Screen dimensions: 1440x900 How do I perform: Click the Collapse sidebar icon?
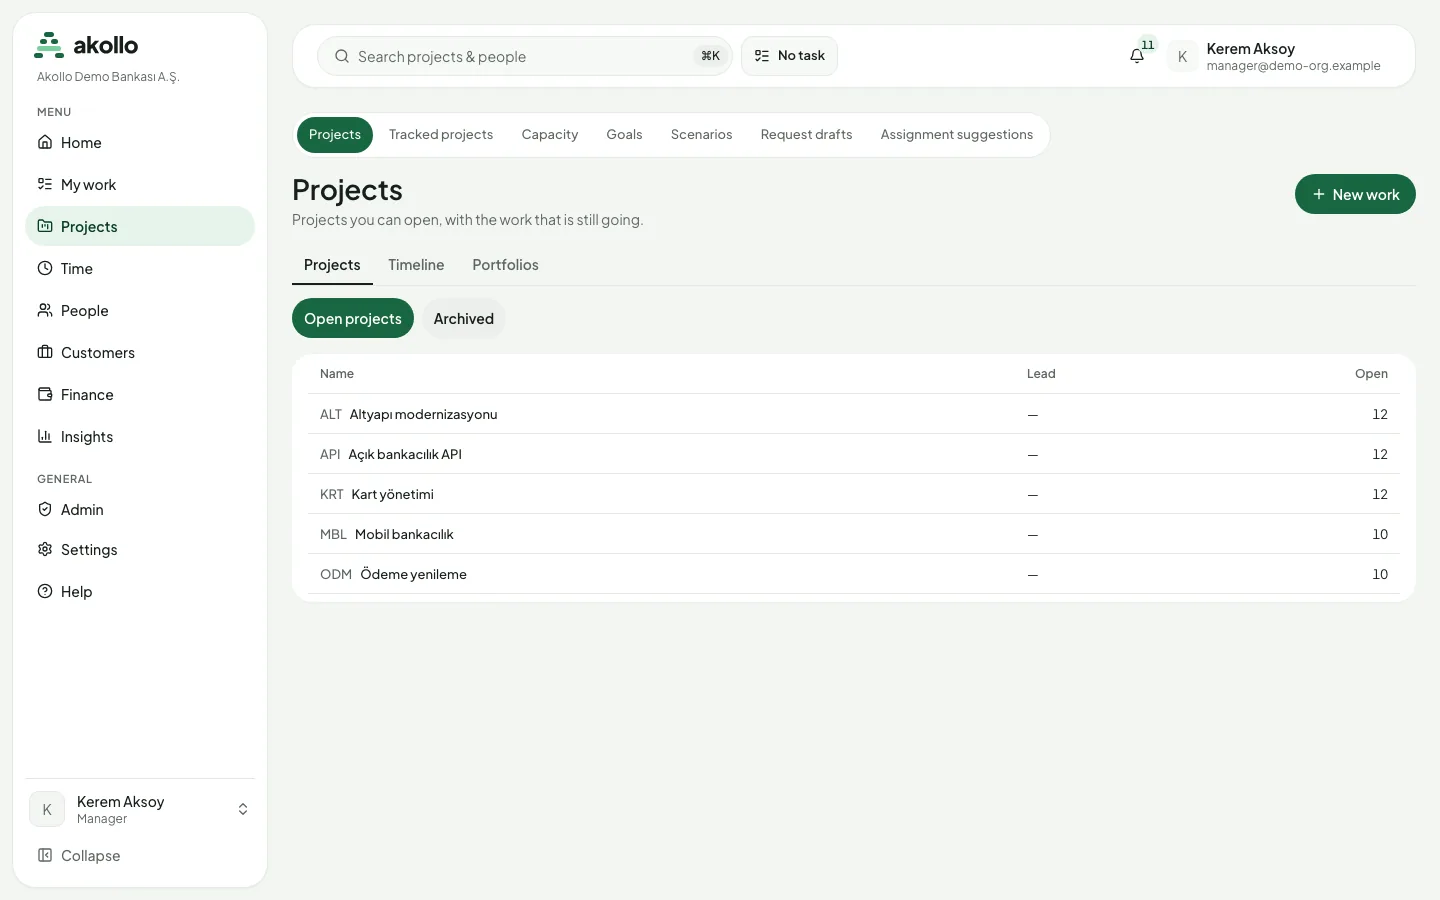pyautogui.click(x=45, y=855)
